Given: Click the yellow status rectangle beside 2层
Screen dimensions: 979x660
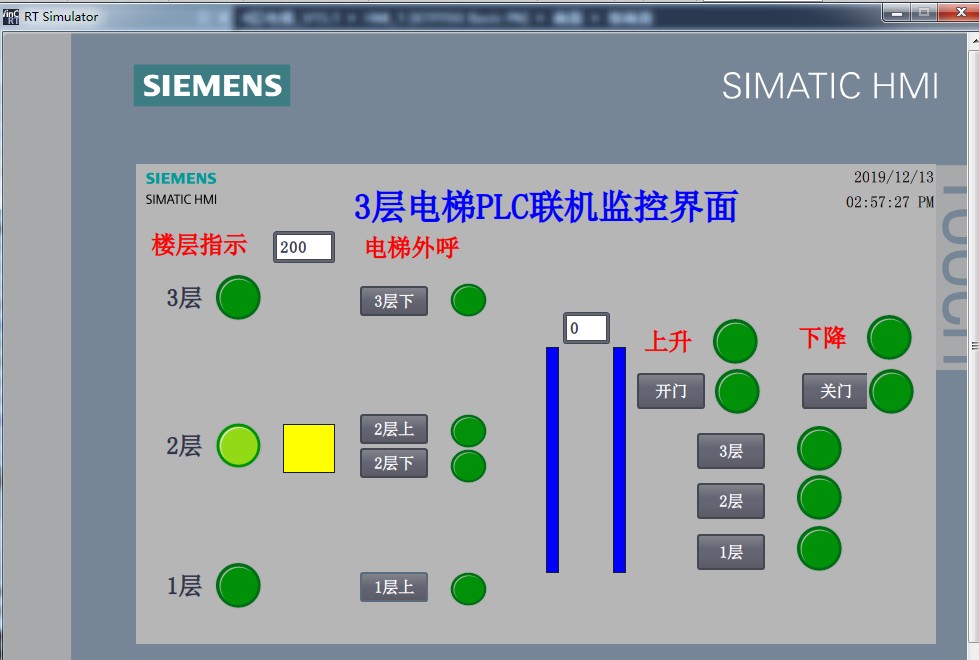Looking at the screenshot, I should 306,446.
